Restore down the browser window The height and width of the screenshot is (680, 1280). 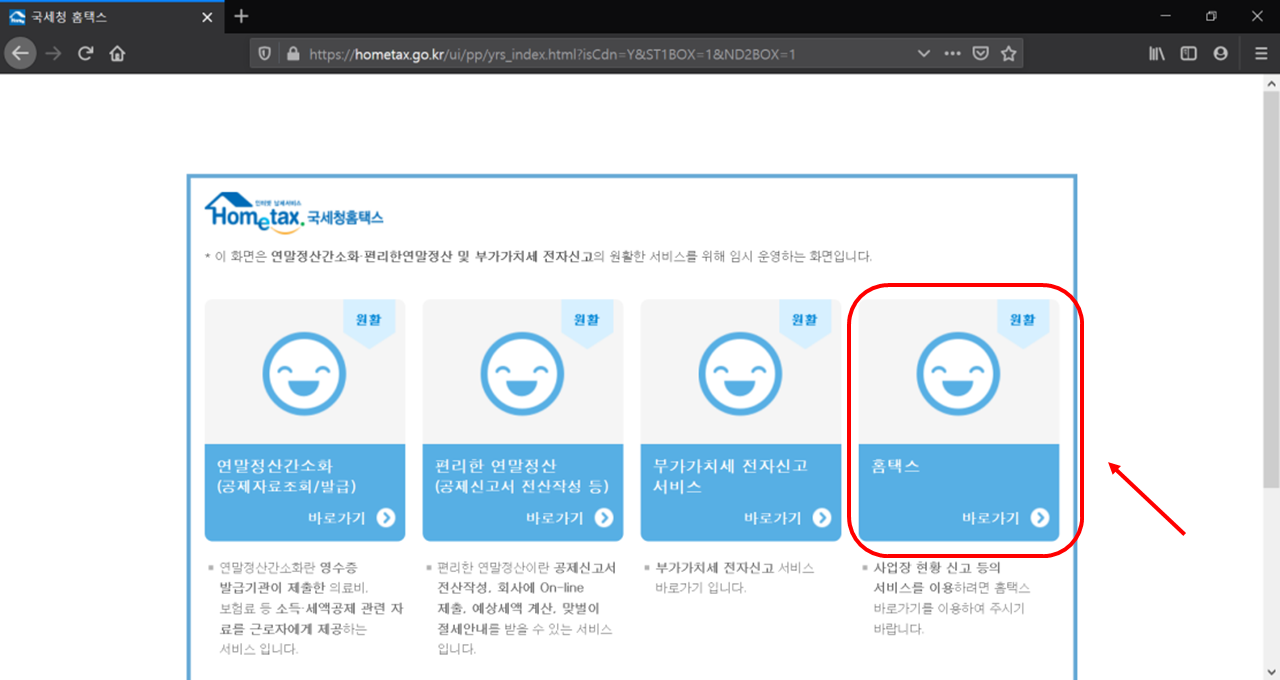tap(1211, 16)
